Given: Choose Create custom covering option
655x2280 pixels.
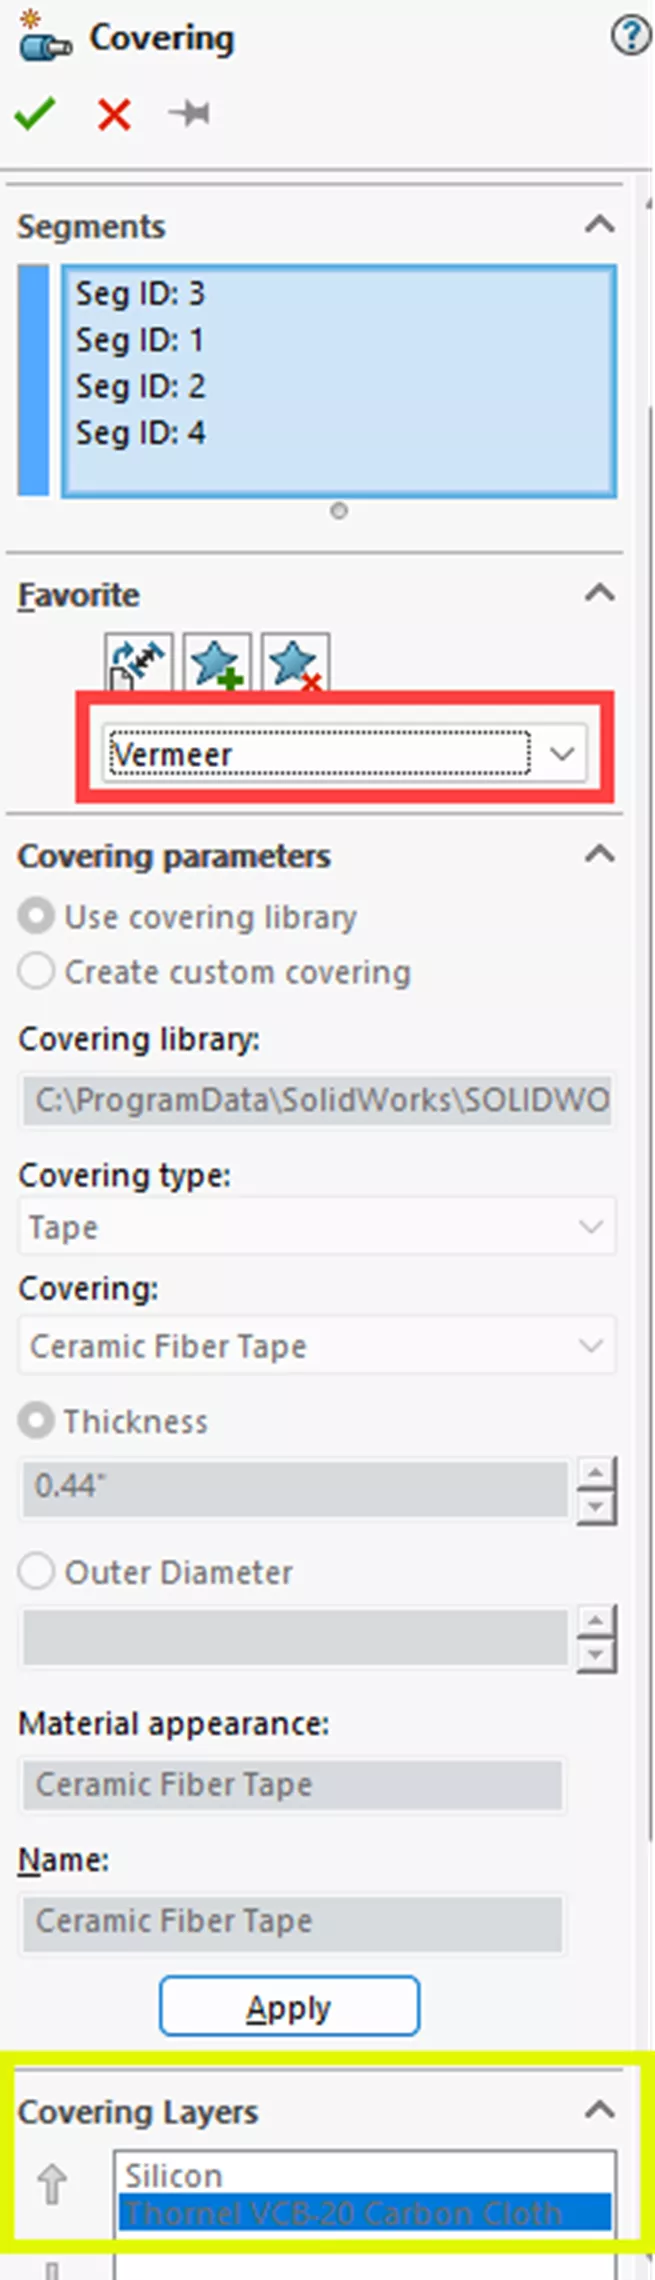Looking at the screenshot, I should point(36,970).
